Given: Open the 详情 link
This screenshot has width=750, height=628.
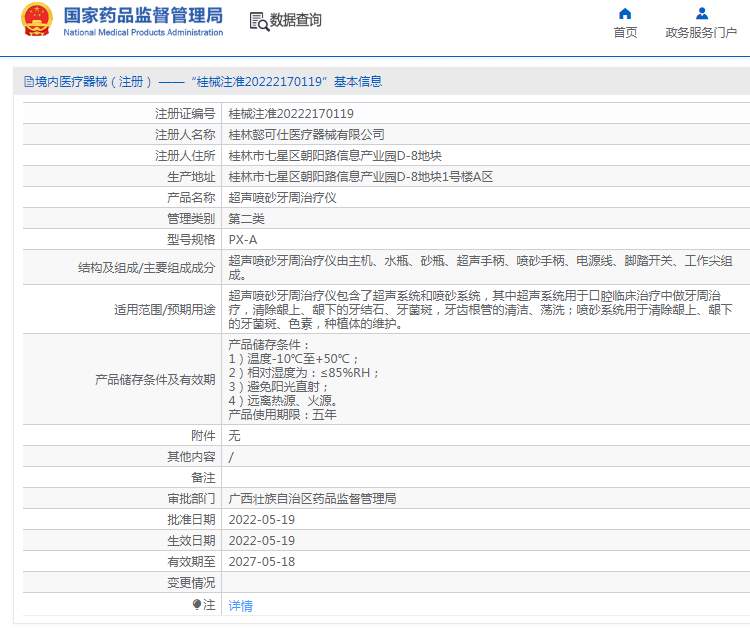Looking at the screenshot, I should tap(240, 606).
